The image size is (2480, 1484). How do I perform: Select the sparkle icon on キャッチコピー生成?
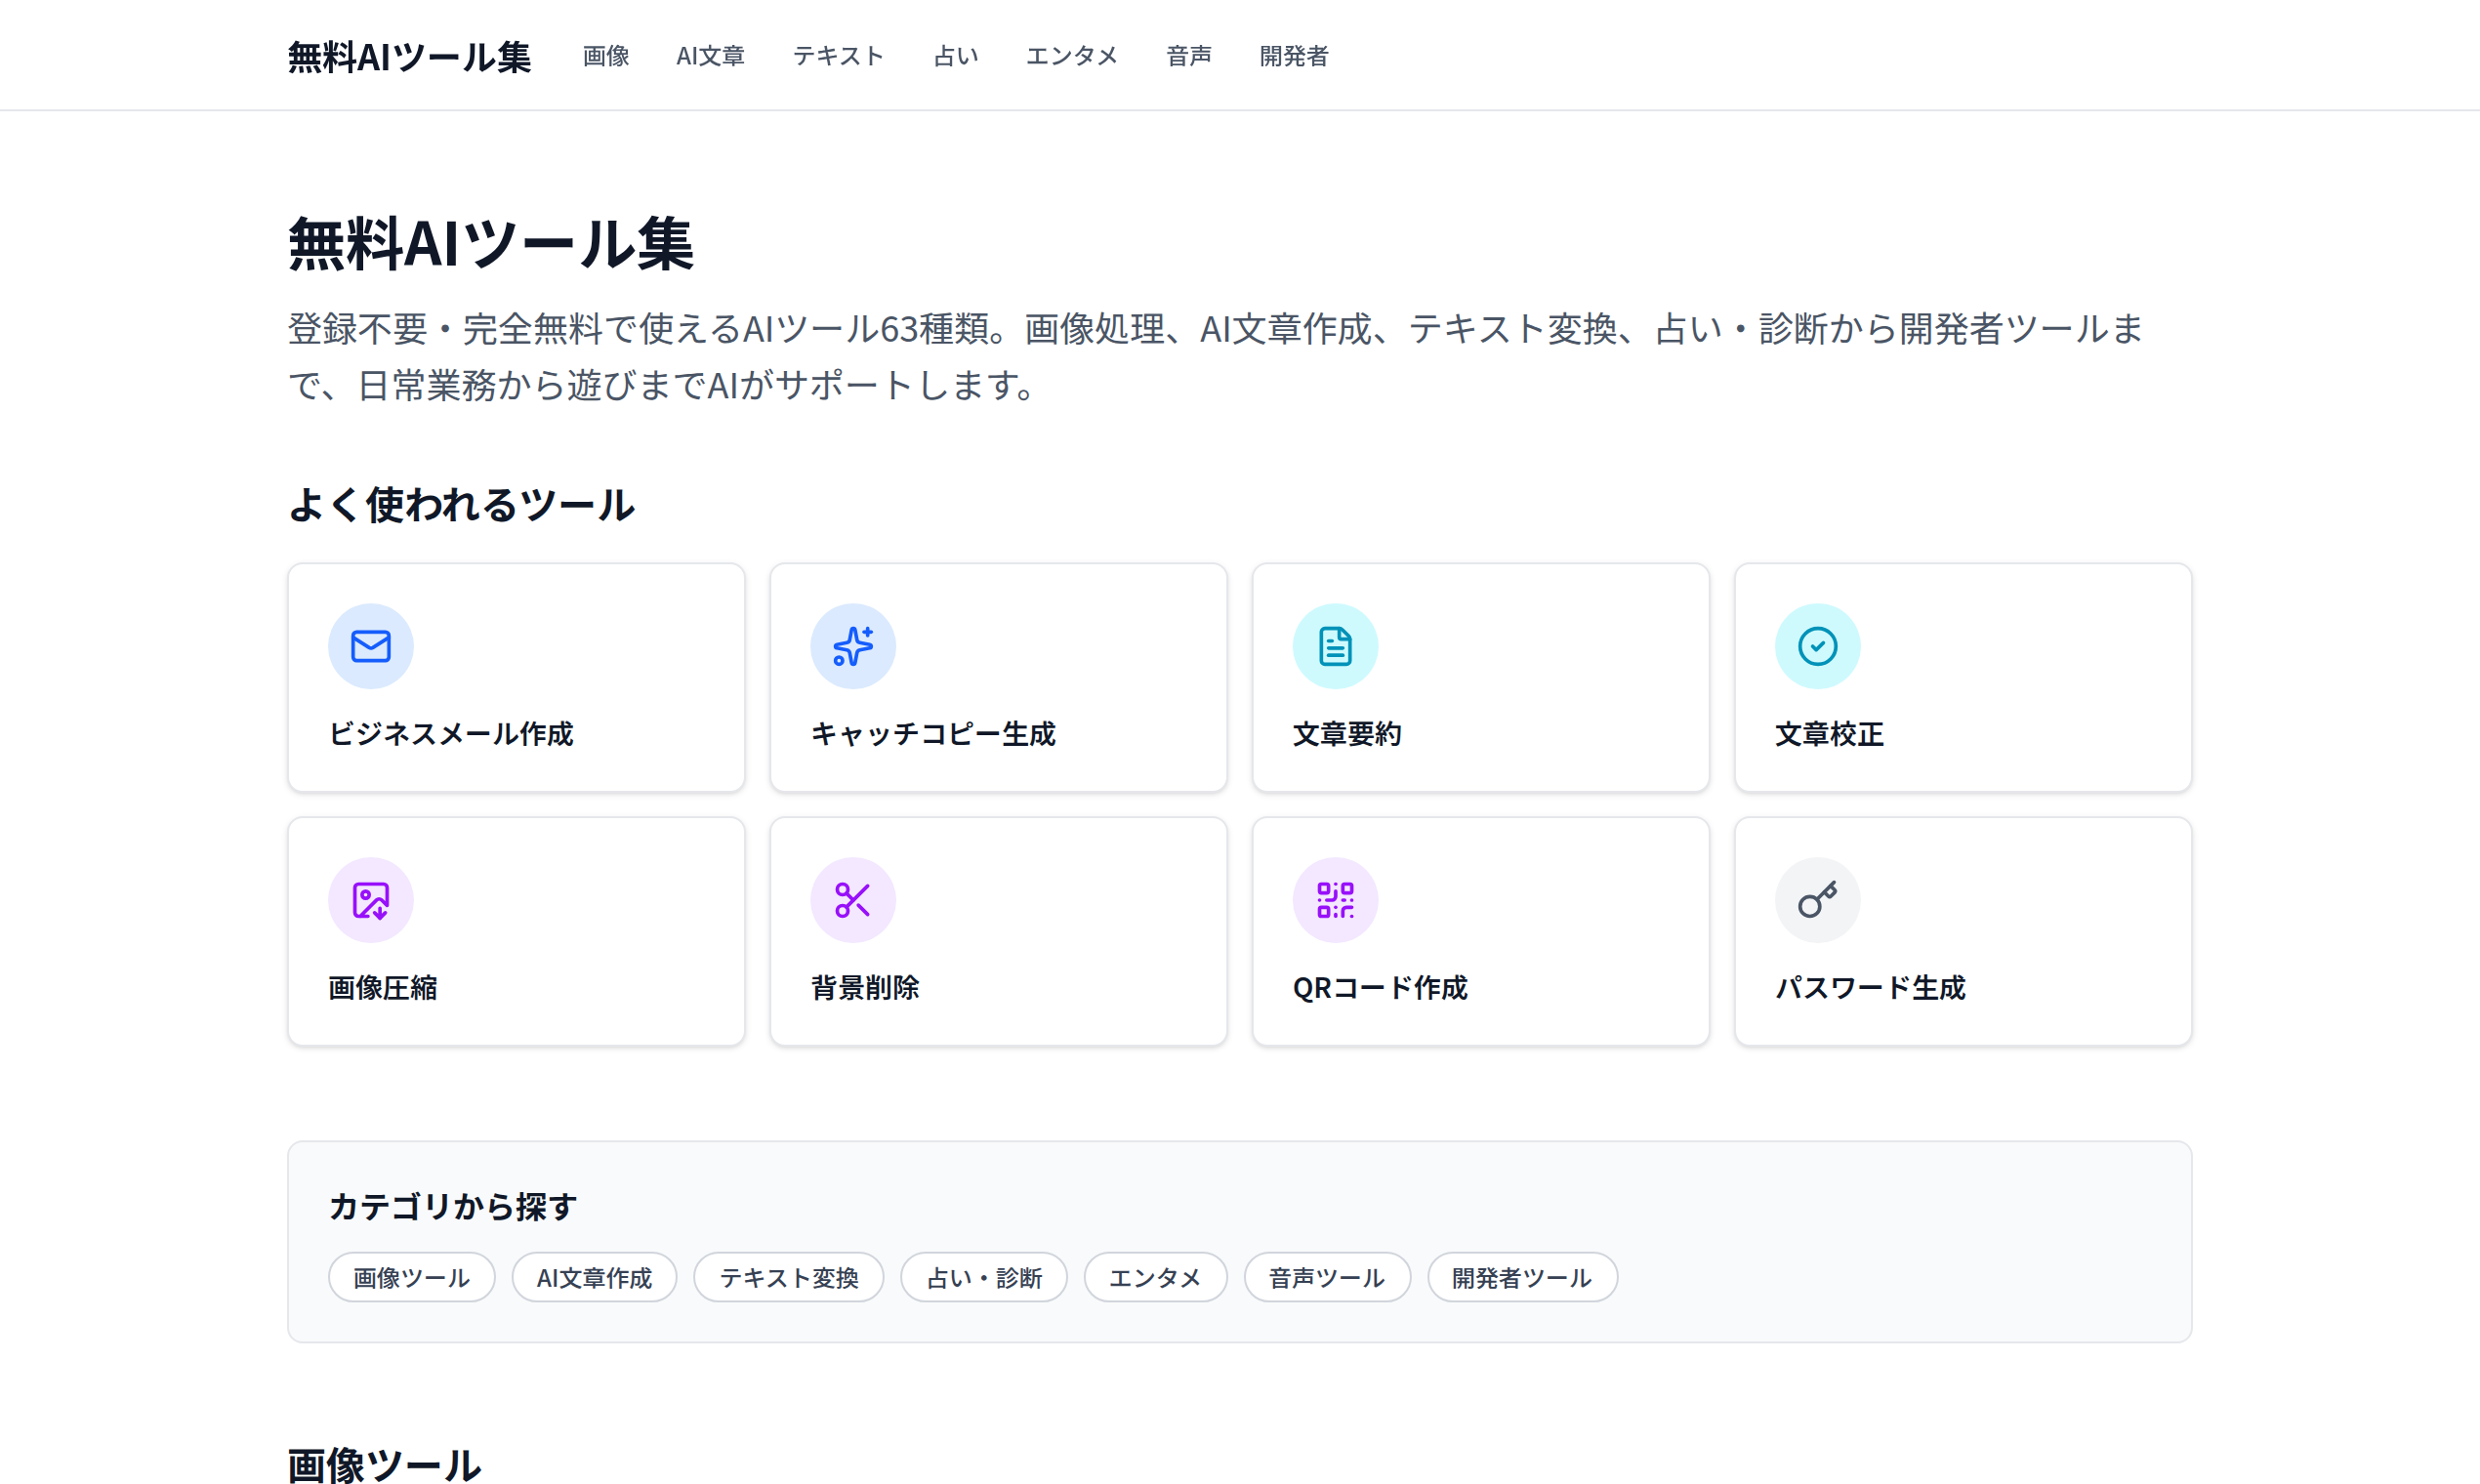[x=852, y=645]
